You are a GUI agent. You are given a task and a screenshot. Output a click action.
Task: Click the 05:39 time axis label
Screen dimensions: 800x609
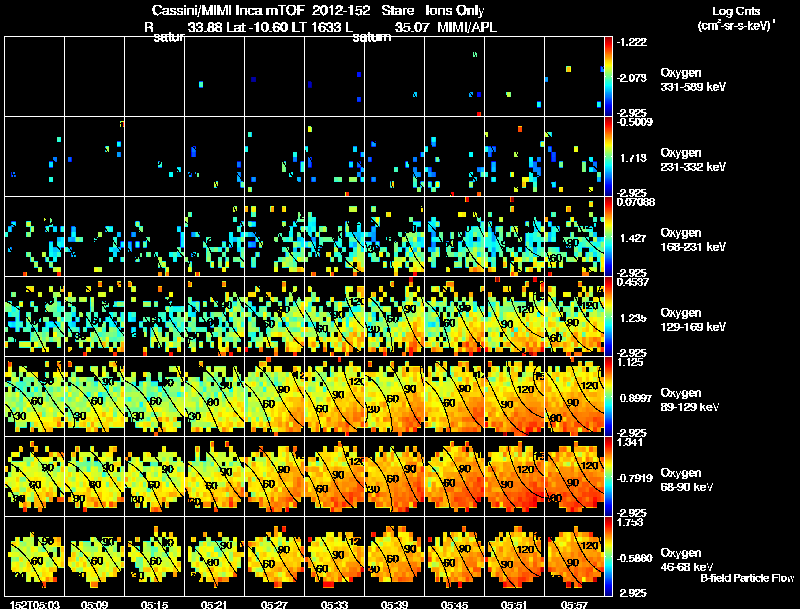[394, 604]
